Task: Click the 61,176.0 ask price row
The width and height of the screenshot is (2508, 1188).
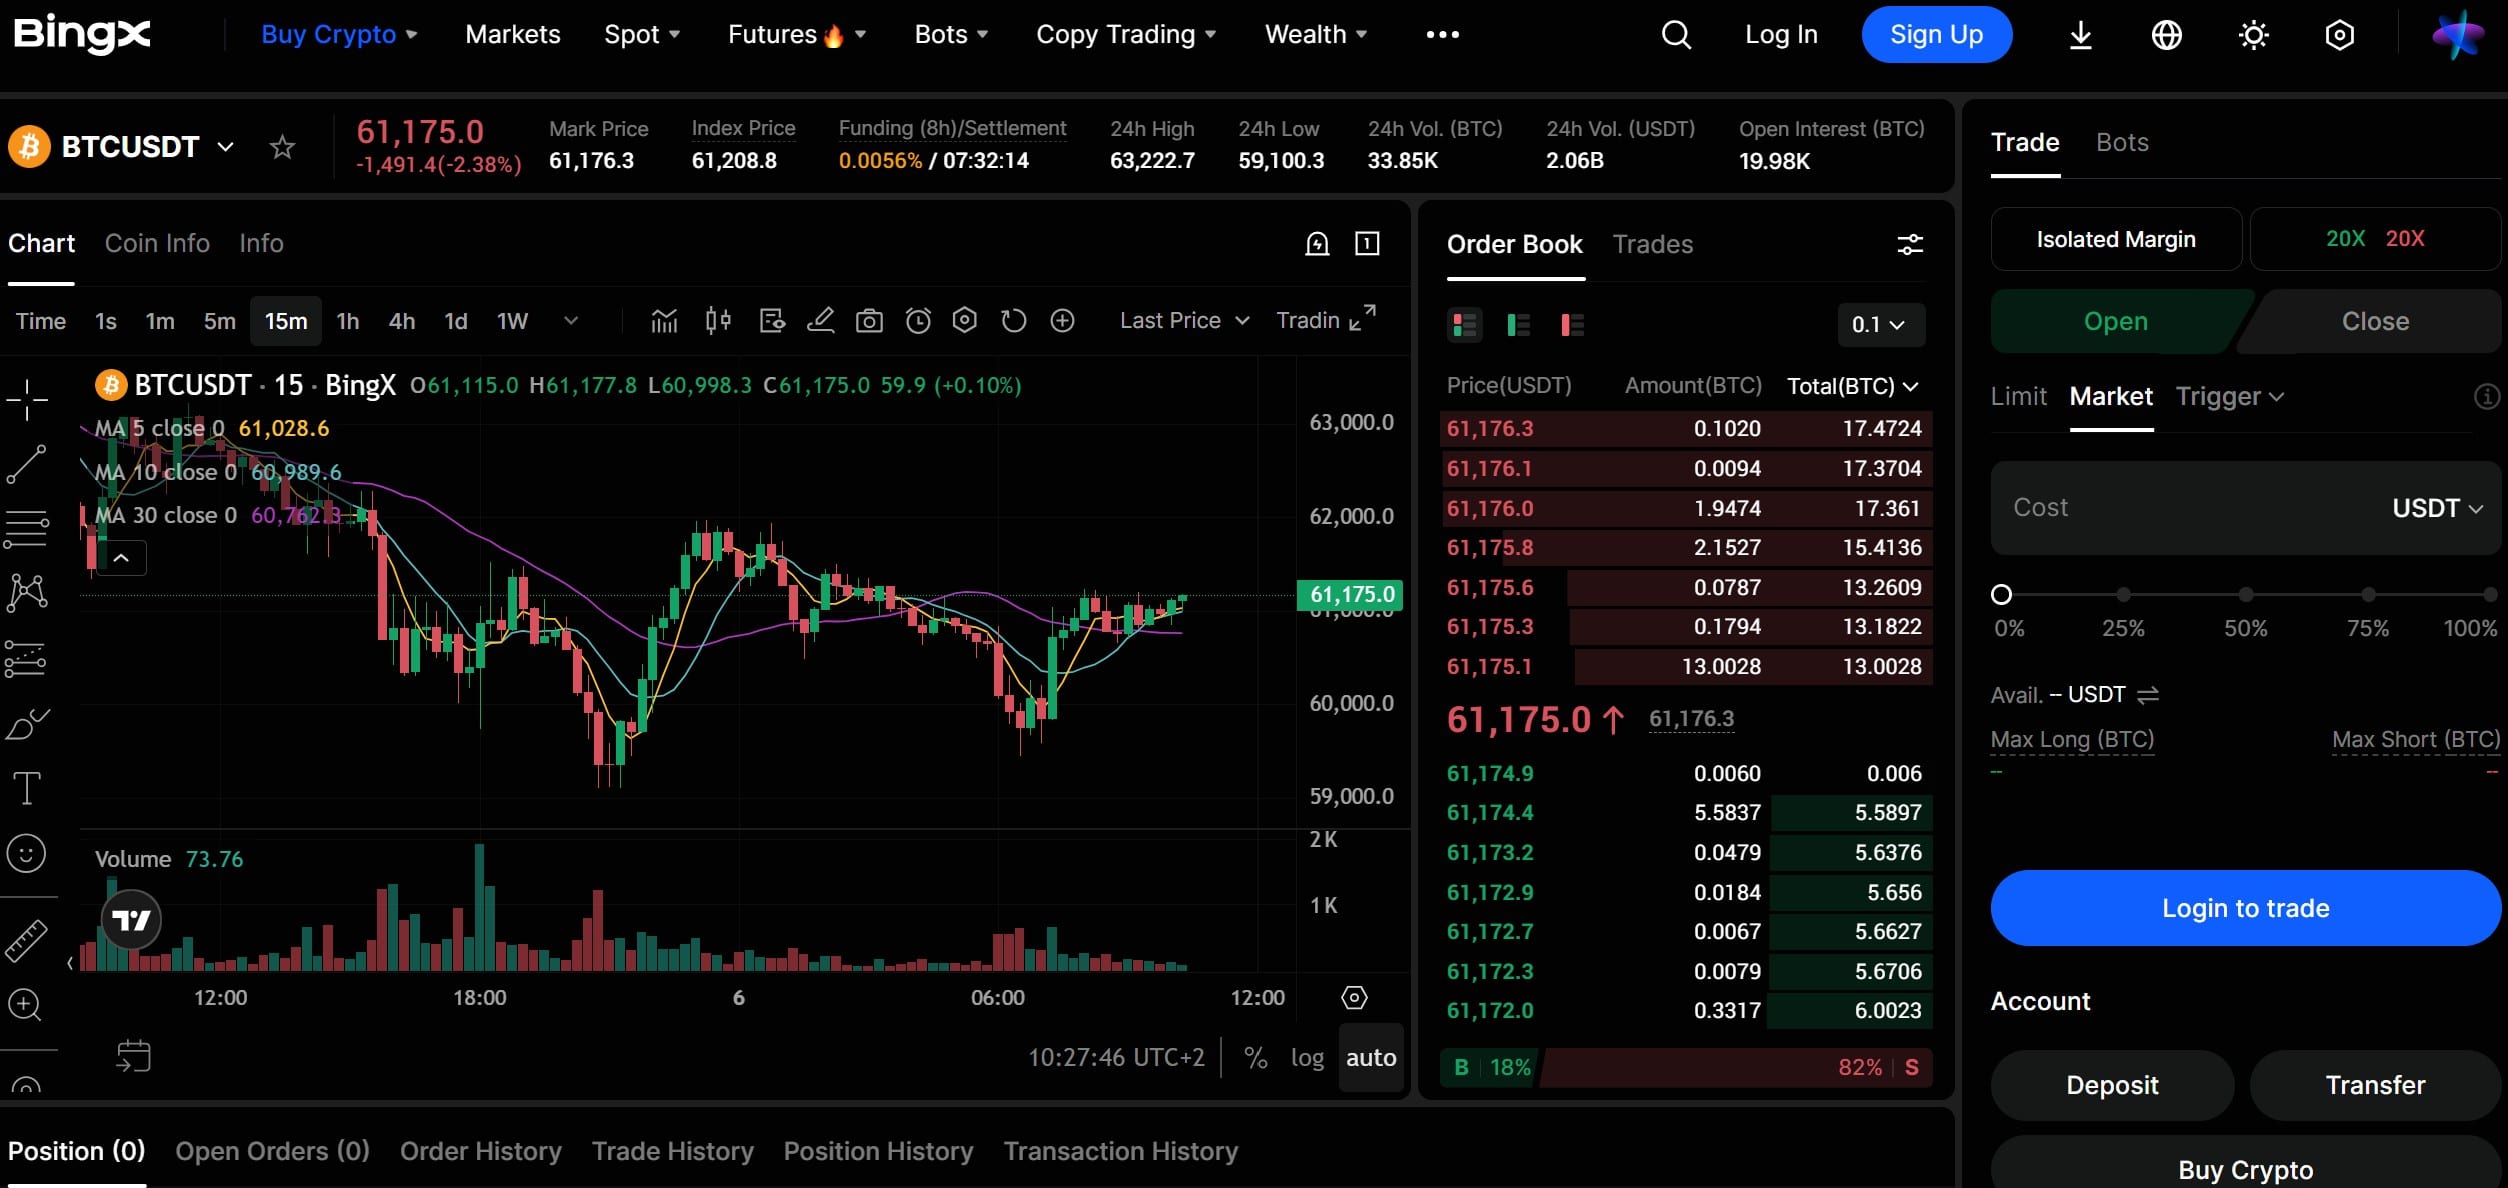Action: 1686,508
